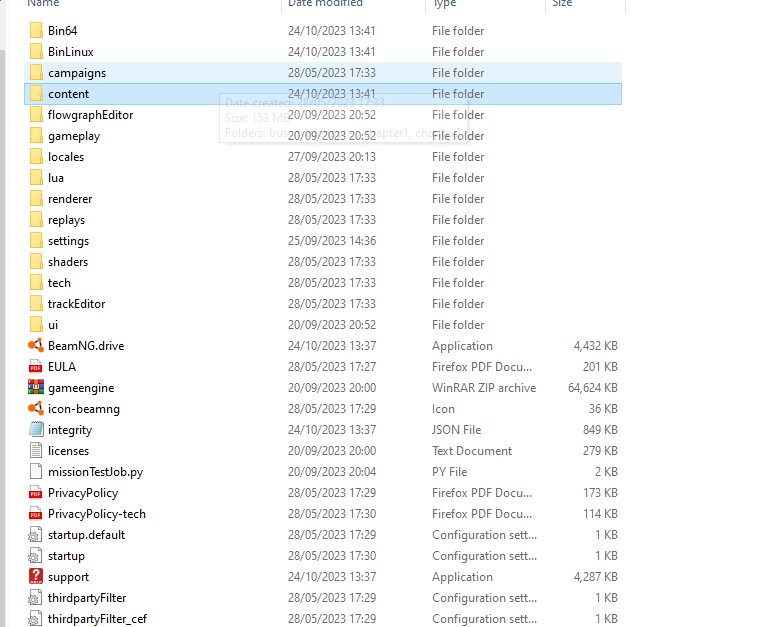The height and width of the screenshot is (627, 761).
Task: Click the 849 KB size value
Action: pos(600,430)
